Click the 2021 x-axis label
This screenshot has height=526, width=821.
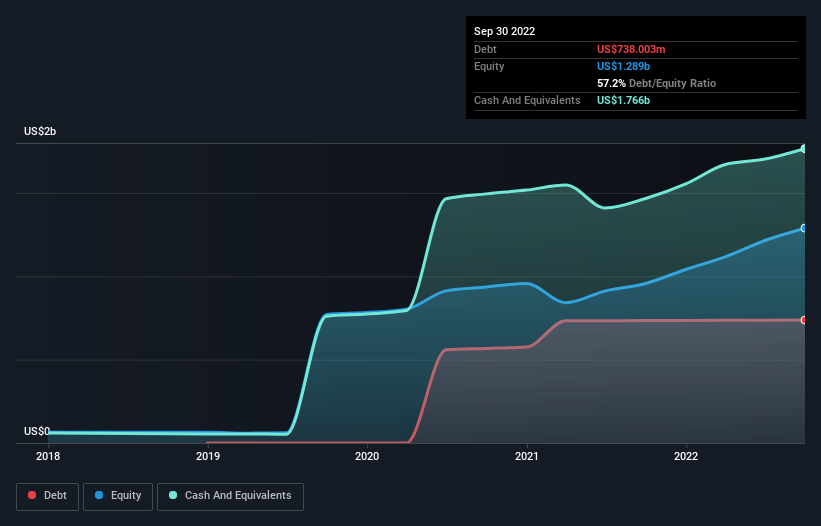pos(527,456)
